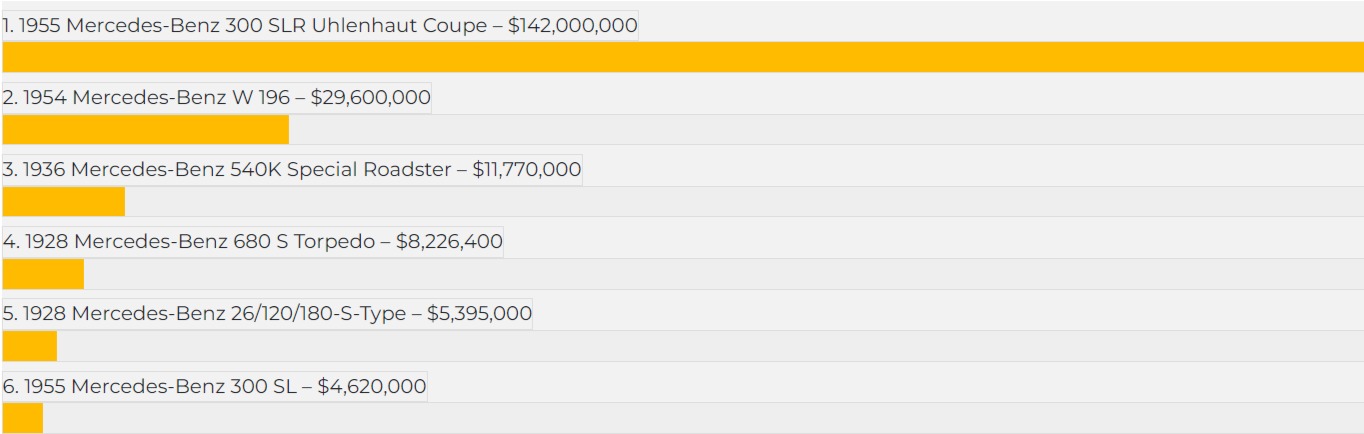Click the yellow bar under W 196
Screen dimensions: 1364x434
[x=145, y=130]
